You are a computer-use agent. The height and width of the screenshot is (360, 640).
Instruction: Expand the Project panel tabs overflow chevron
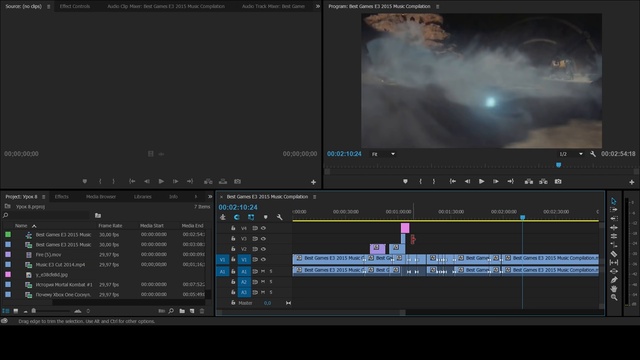(x=210, y=197)
